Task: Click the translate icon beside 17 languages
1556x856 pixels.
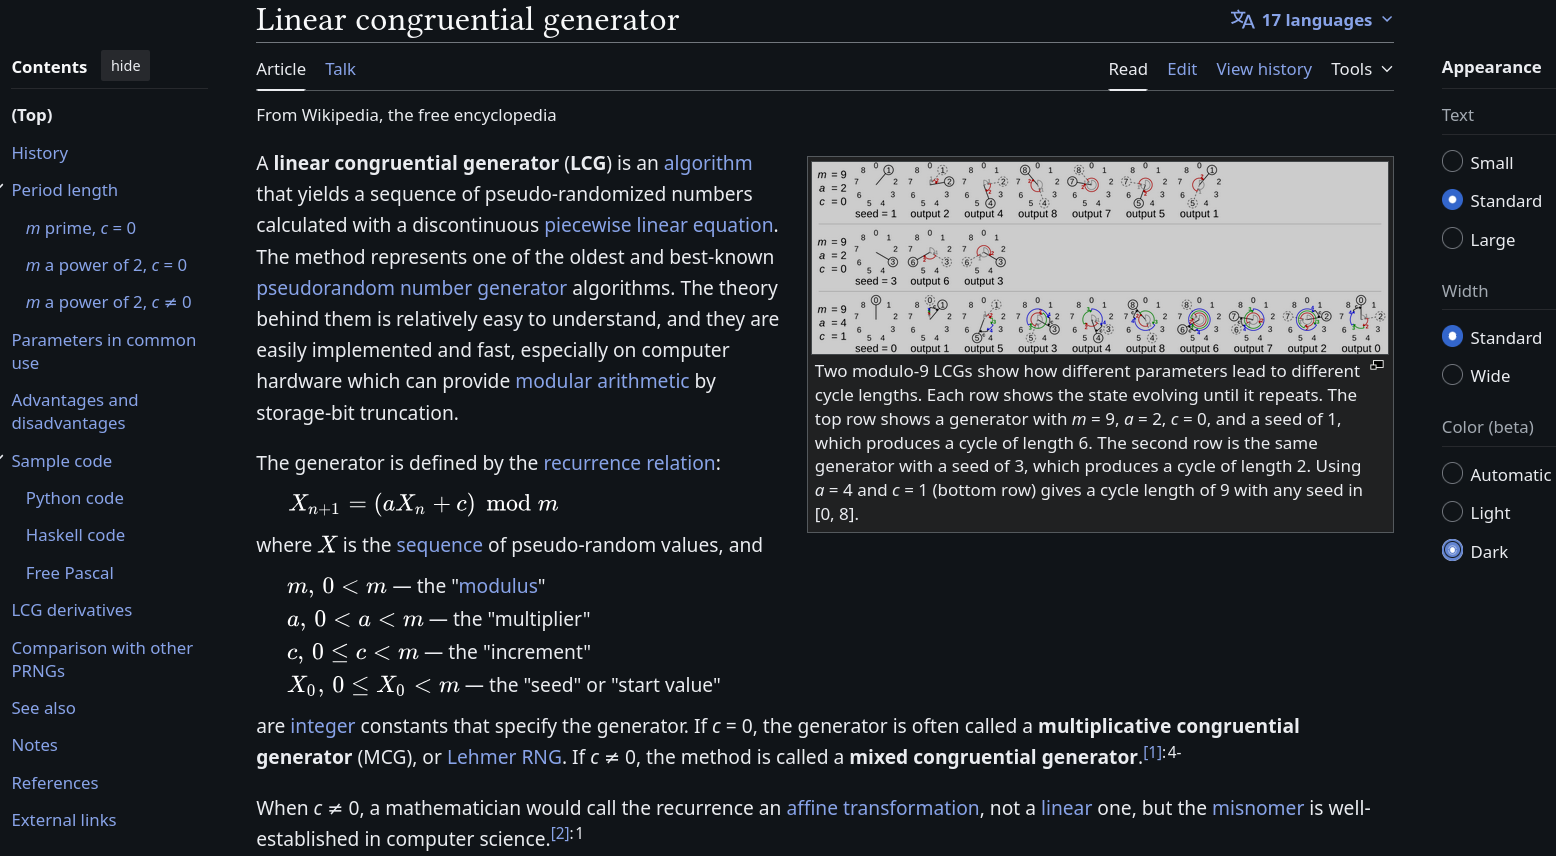Action: coord(1242,20)
